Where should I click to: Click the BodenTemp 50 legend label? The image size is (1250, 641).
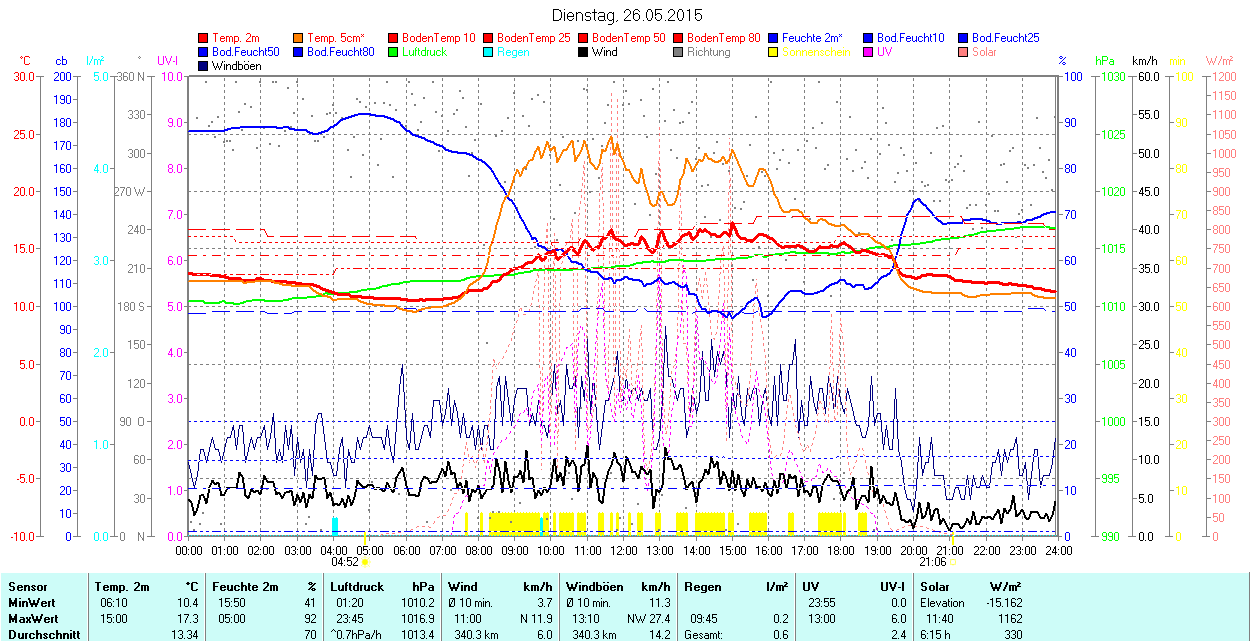click(x=629, y=38)
